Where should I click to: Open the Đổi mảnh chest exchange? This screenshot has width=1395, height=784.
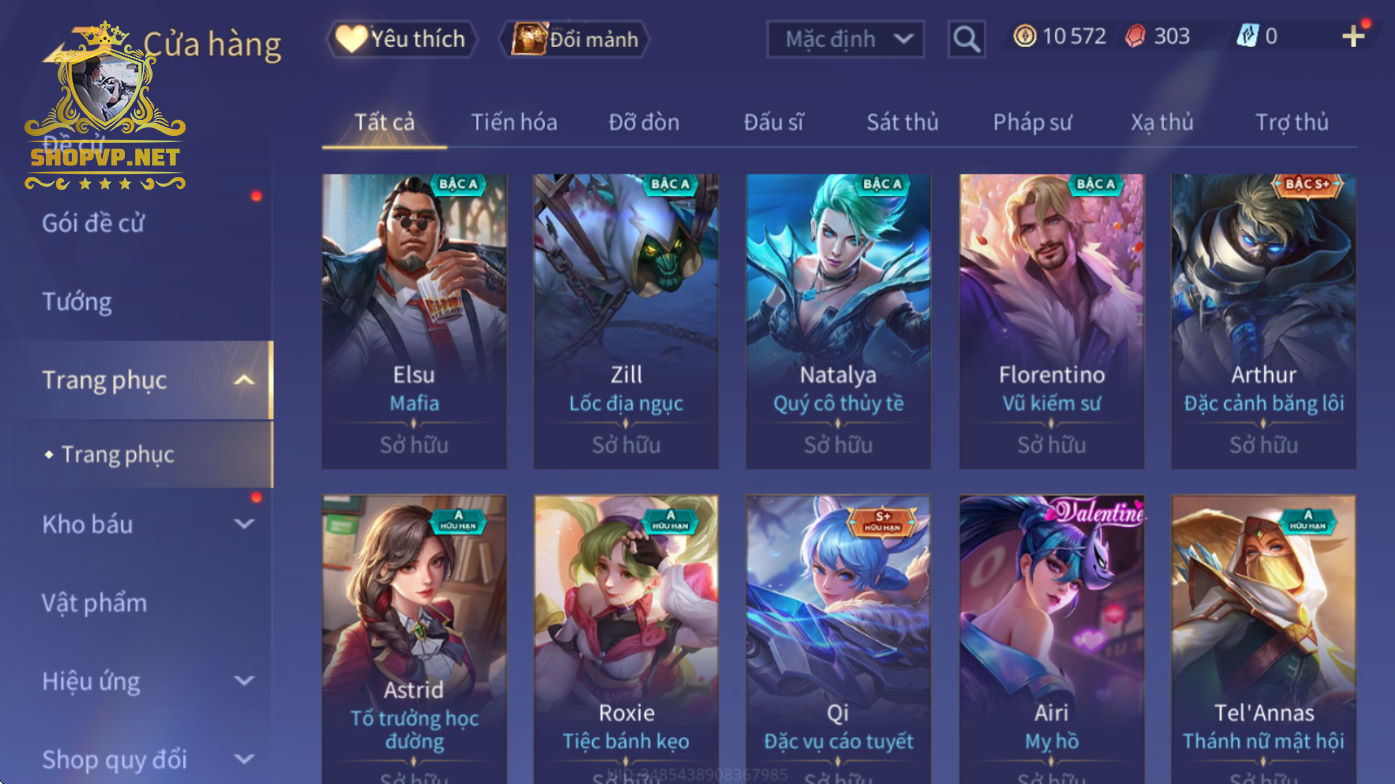pyautogui.click(x=575, y=39)
